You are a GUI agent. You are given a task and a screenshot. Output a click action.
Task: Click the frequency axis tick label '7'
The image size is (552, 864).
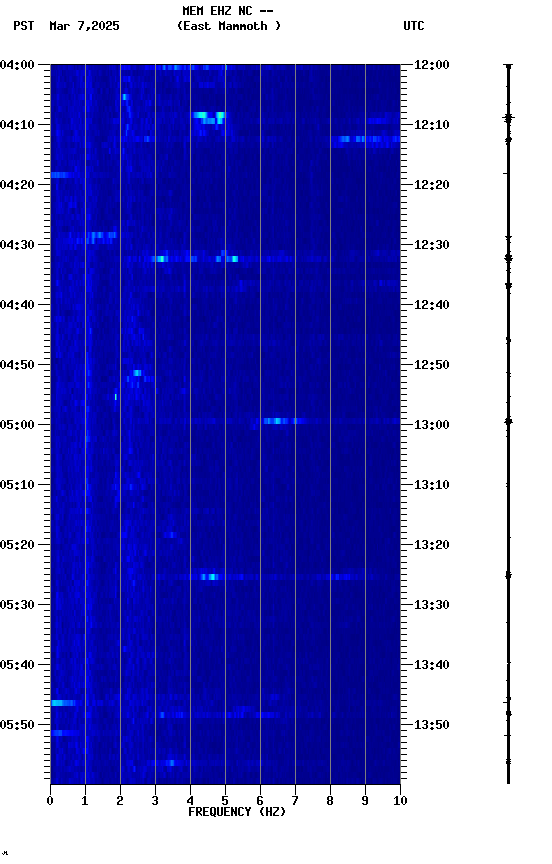click(x=295, y=801)
